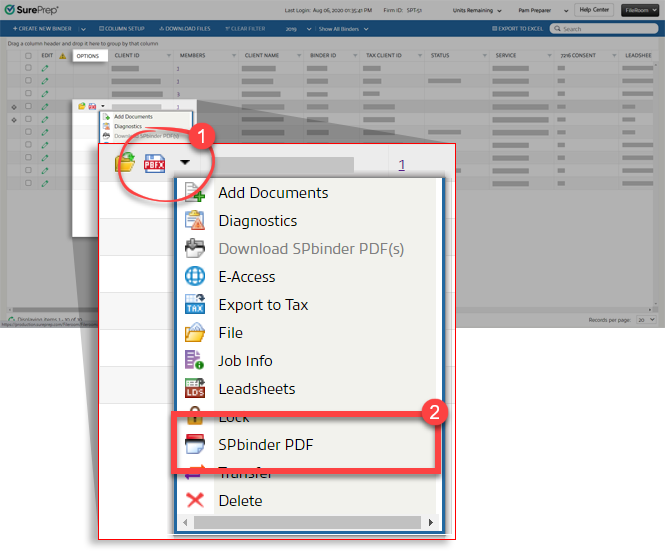Choose SPbinder PDF from the menu
The width and height of the screenshot is (665, 556).
tap(265, 445)
